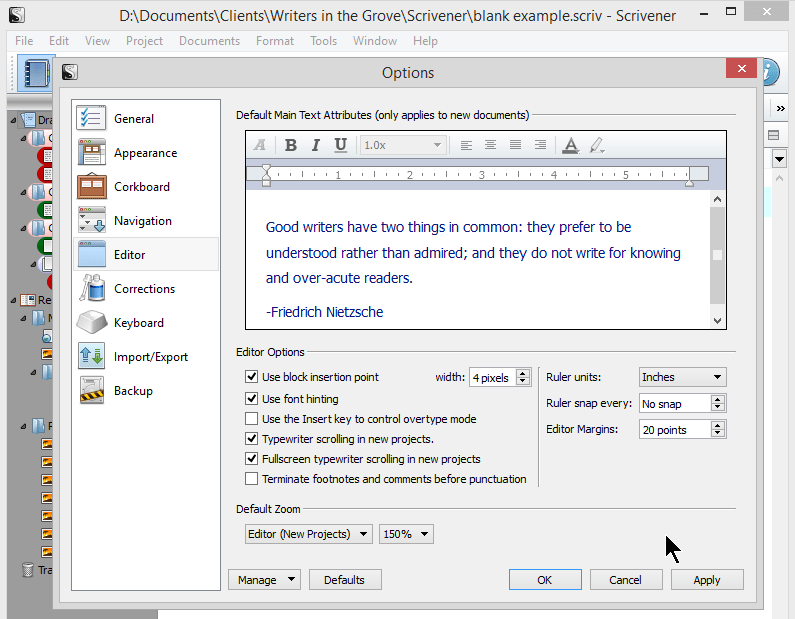Viewport: 795px width, 619px height.
Task: Click the Editor Margins 20 points field
Action: pyautogui.click(x=675, y=429)
